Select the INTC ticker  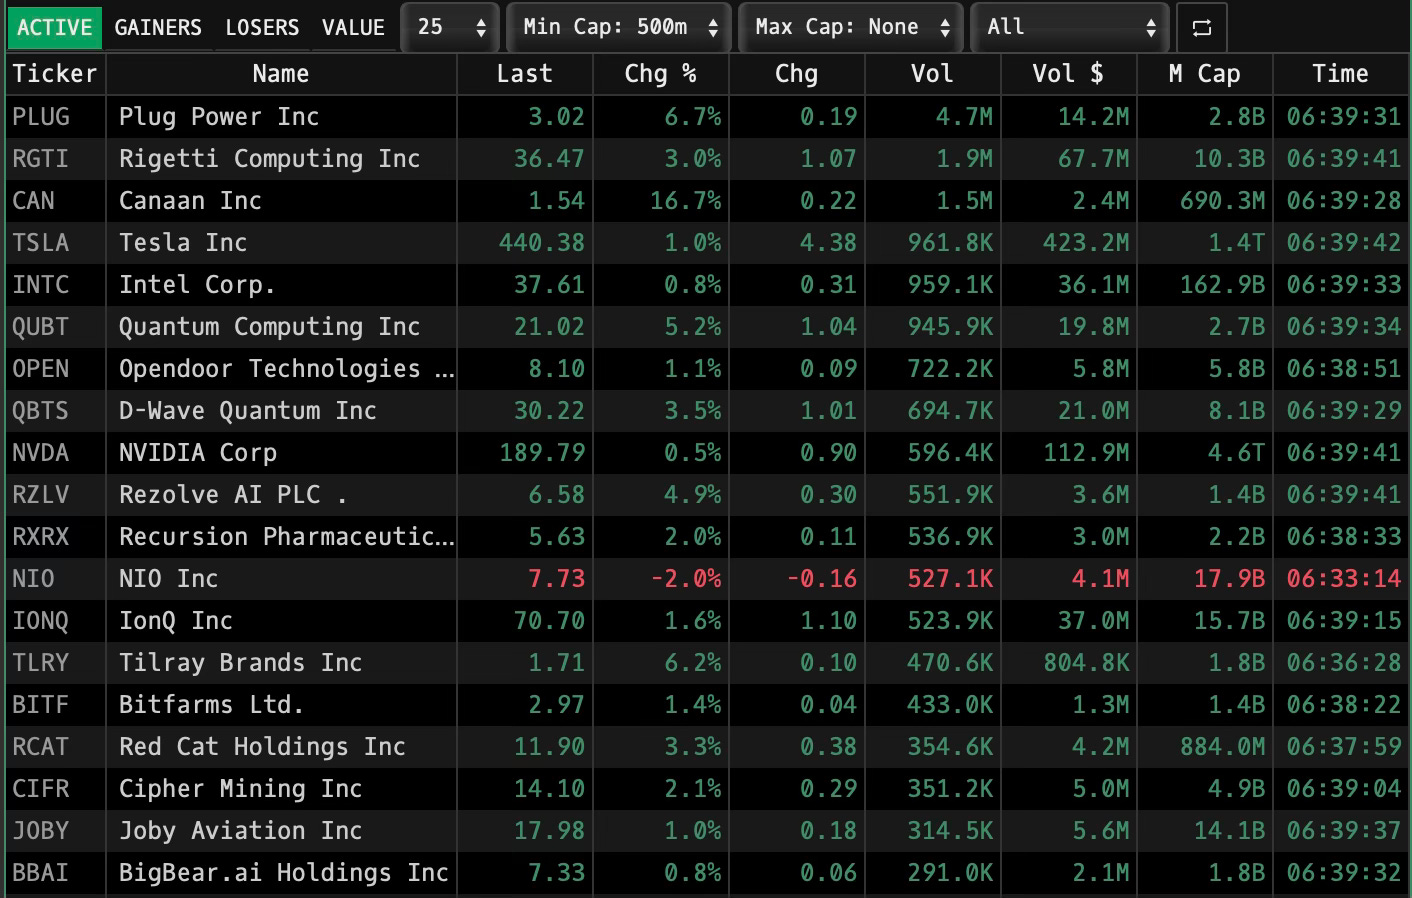point(41,285)
